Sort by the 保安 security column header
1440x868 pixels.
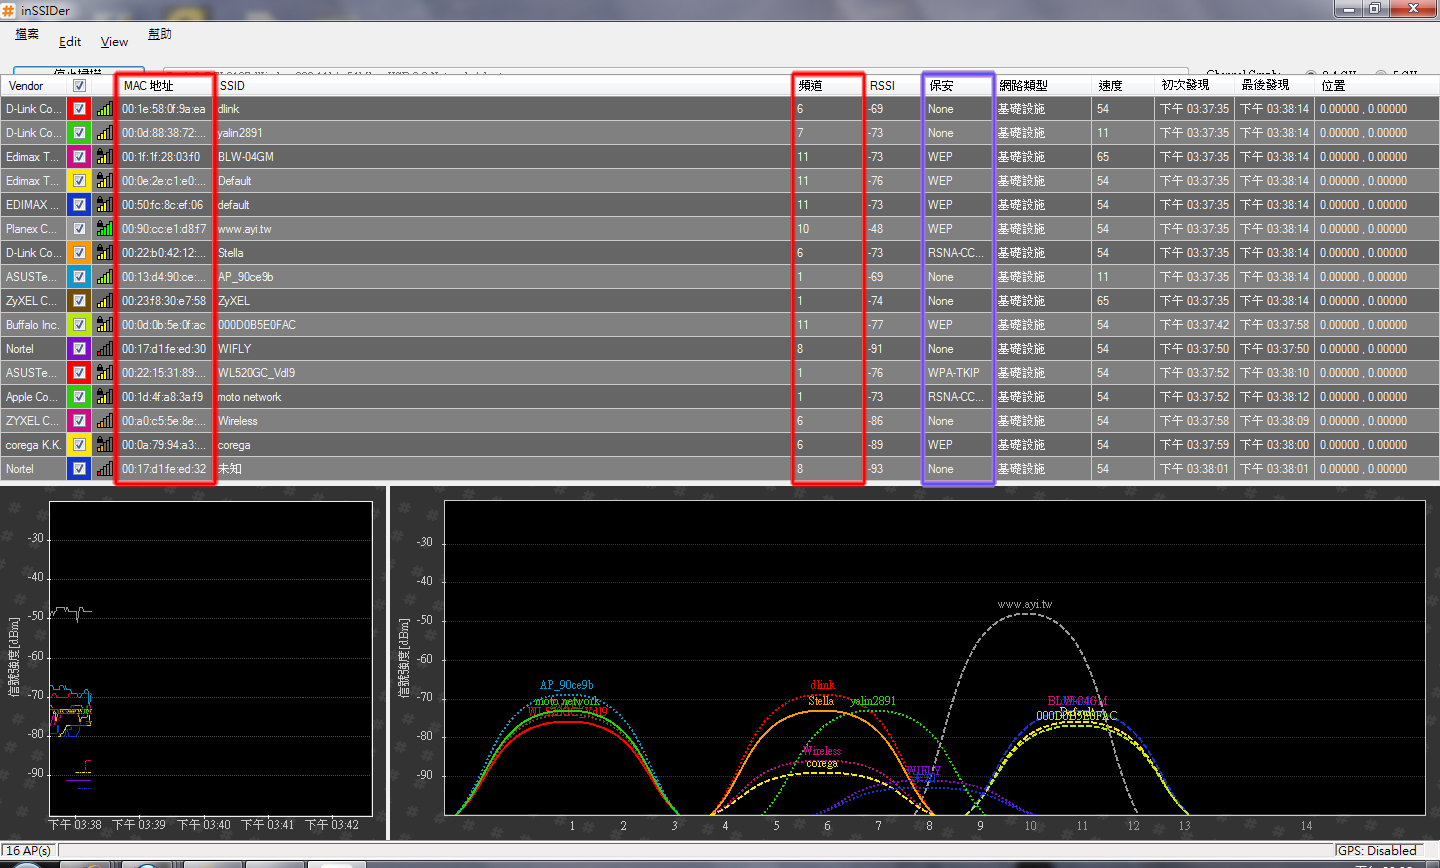(x=958, y=86)
